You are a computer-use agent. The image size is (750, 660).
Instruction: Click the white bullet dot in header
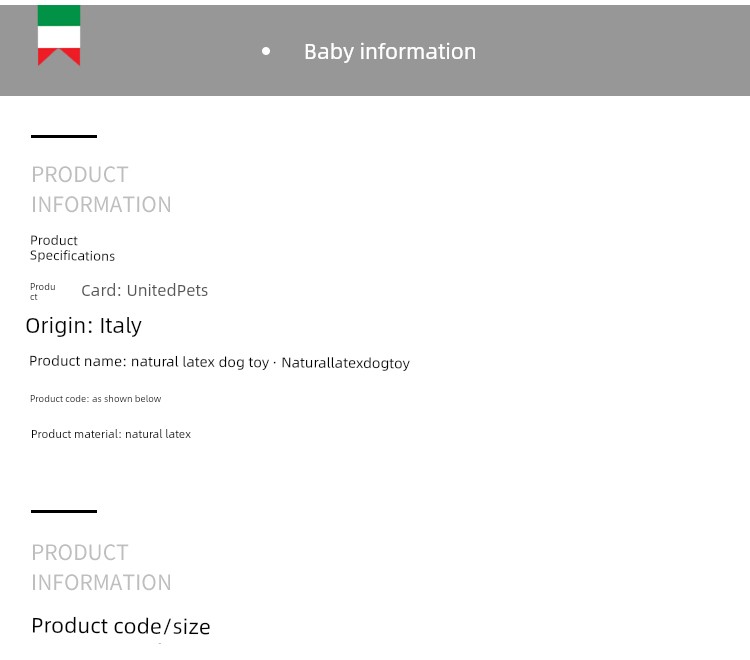pos(266,51)
